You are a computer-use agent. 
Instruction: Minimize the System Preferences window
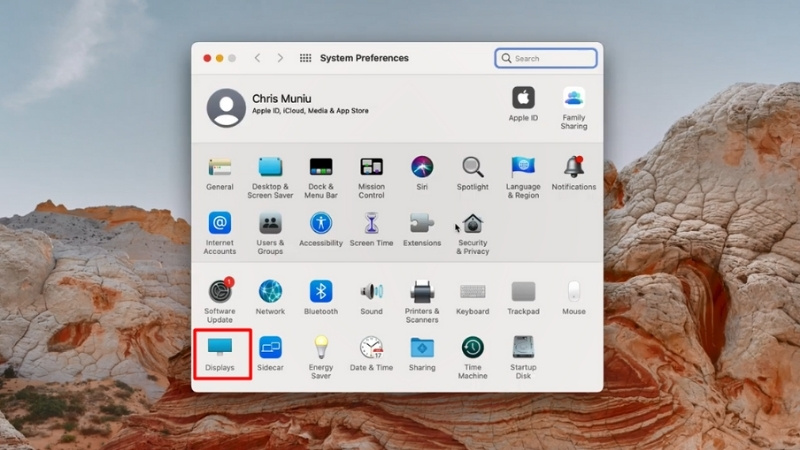[x=219, y=58]
